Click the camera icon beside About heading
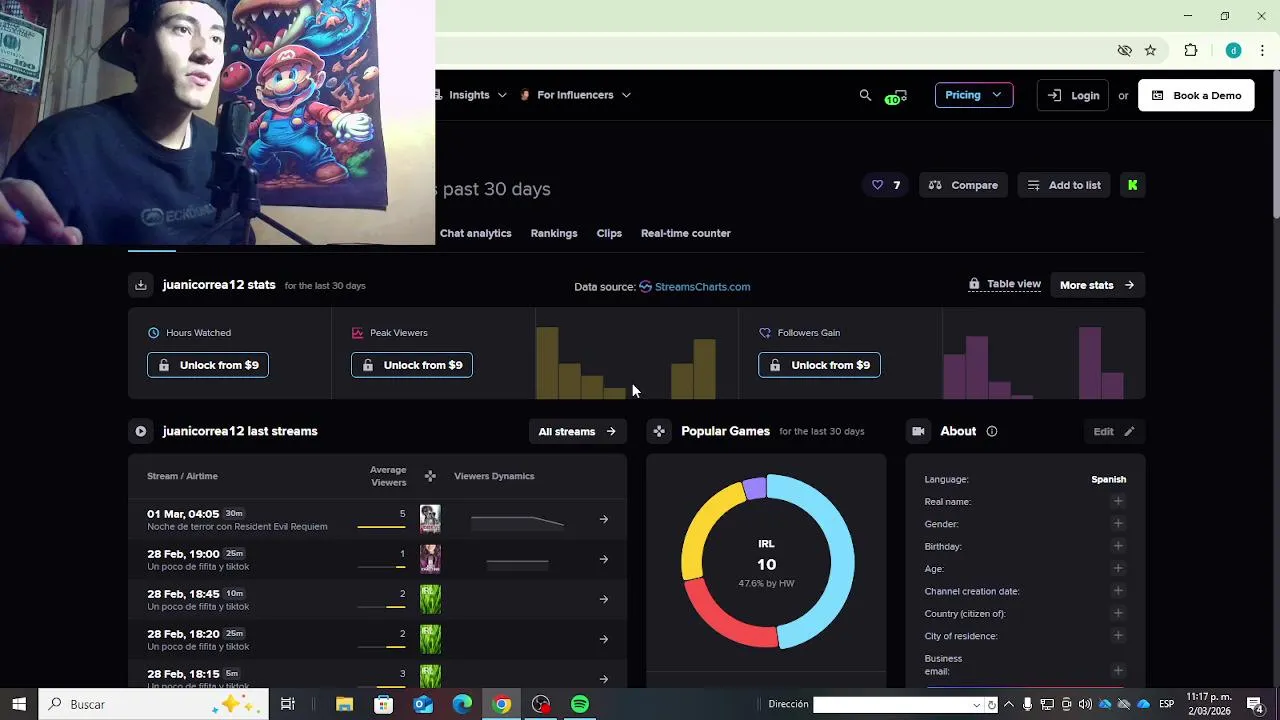The image size is (1280, 720). tap(918, 431)
